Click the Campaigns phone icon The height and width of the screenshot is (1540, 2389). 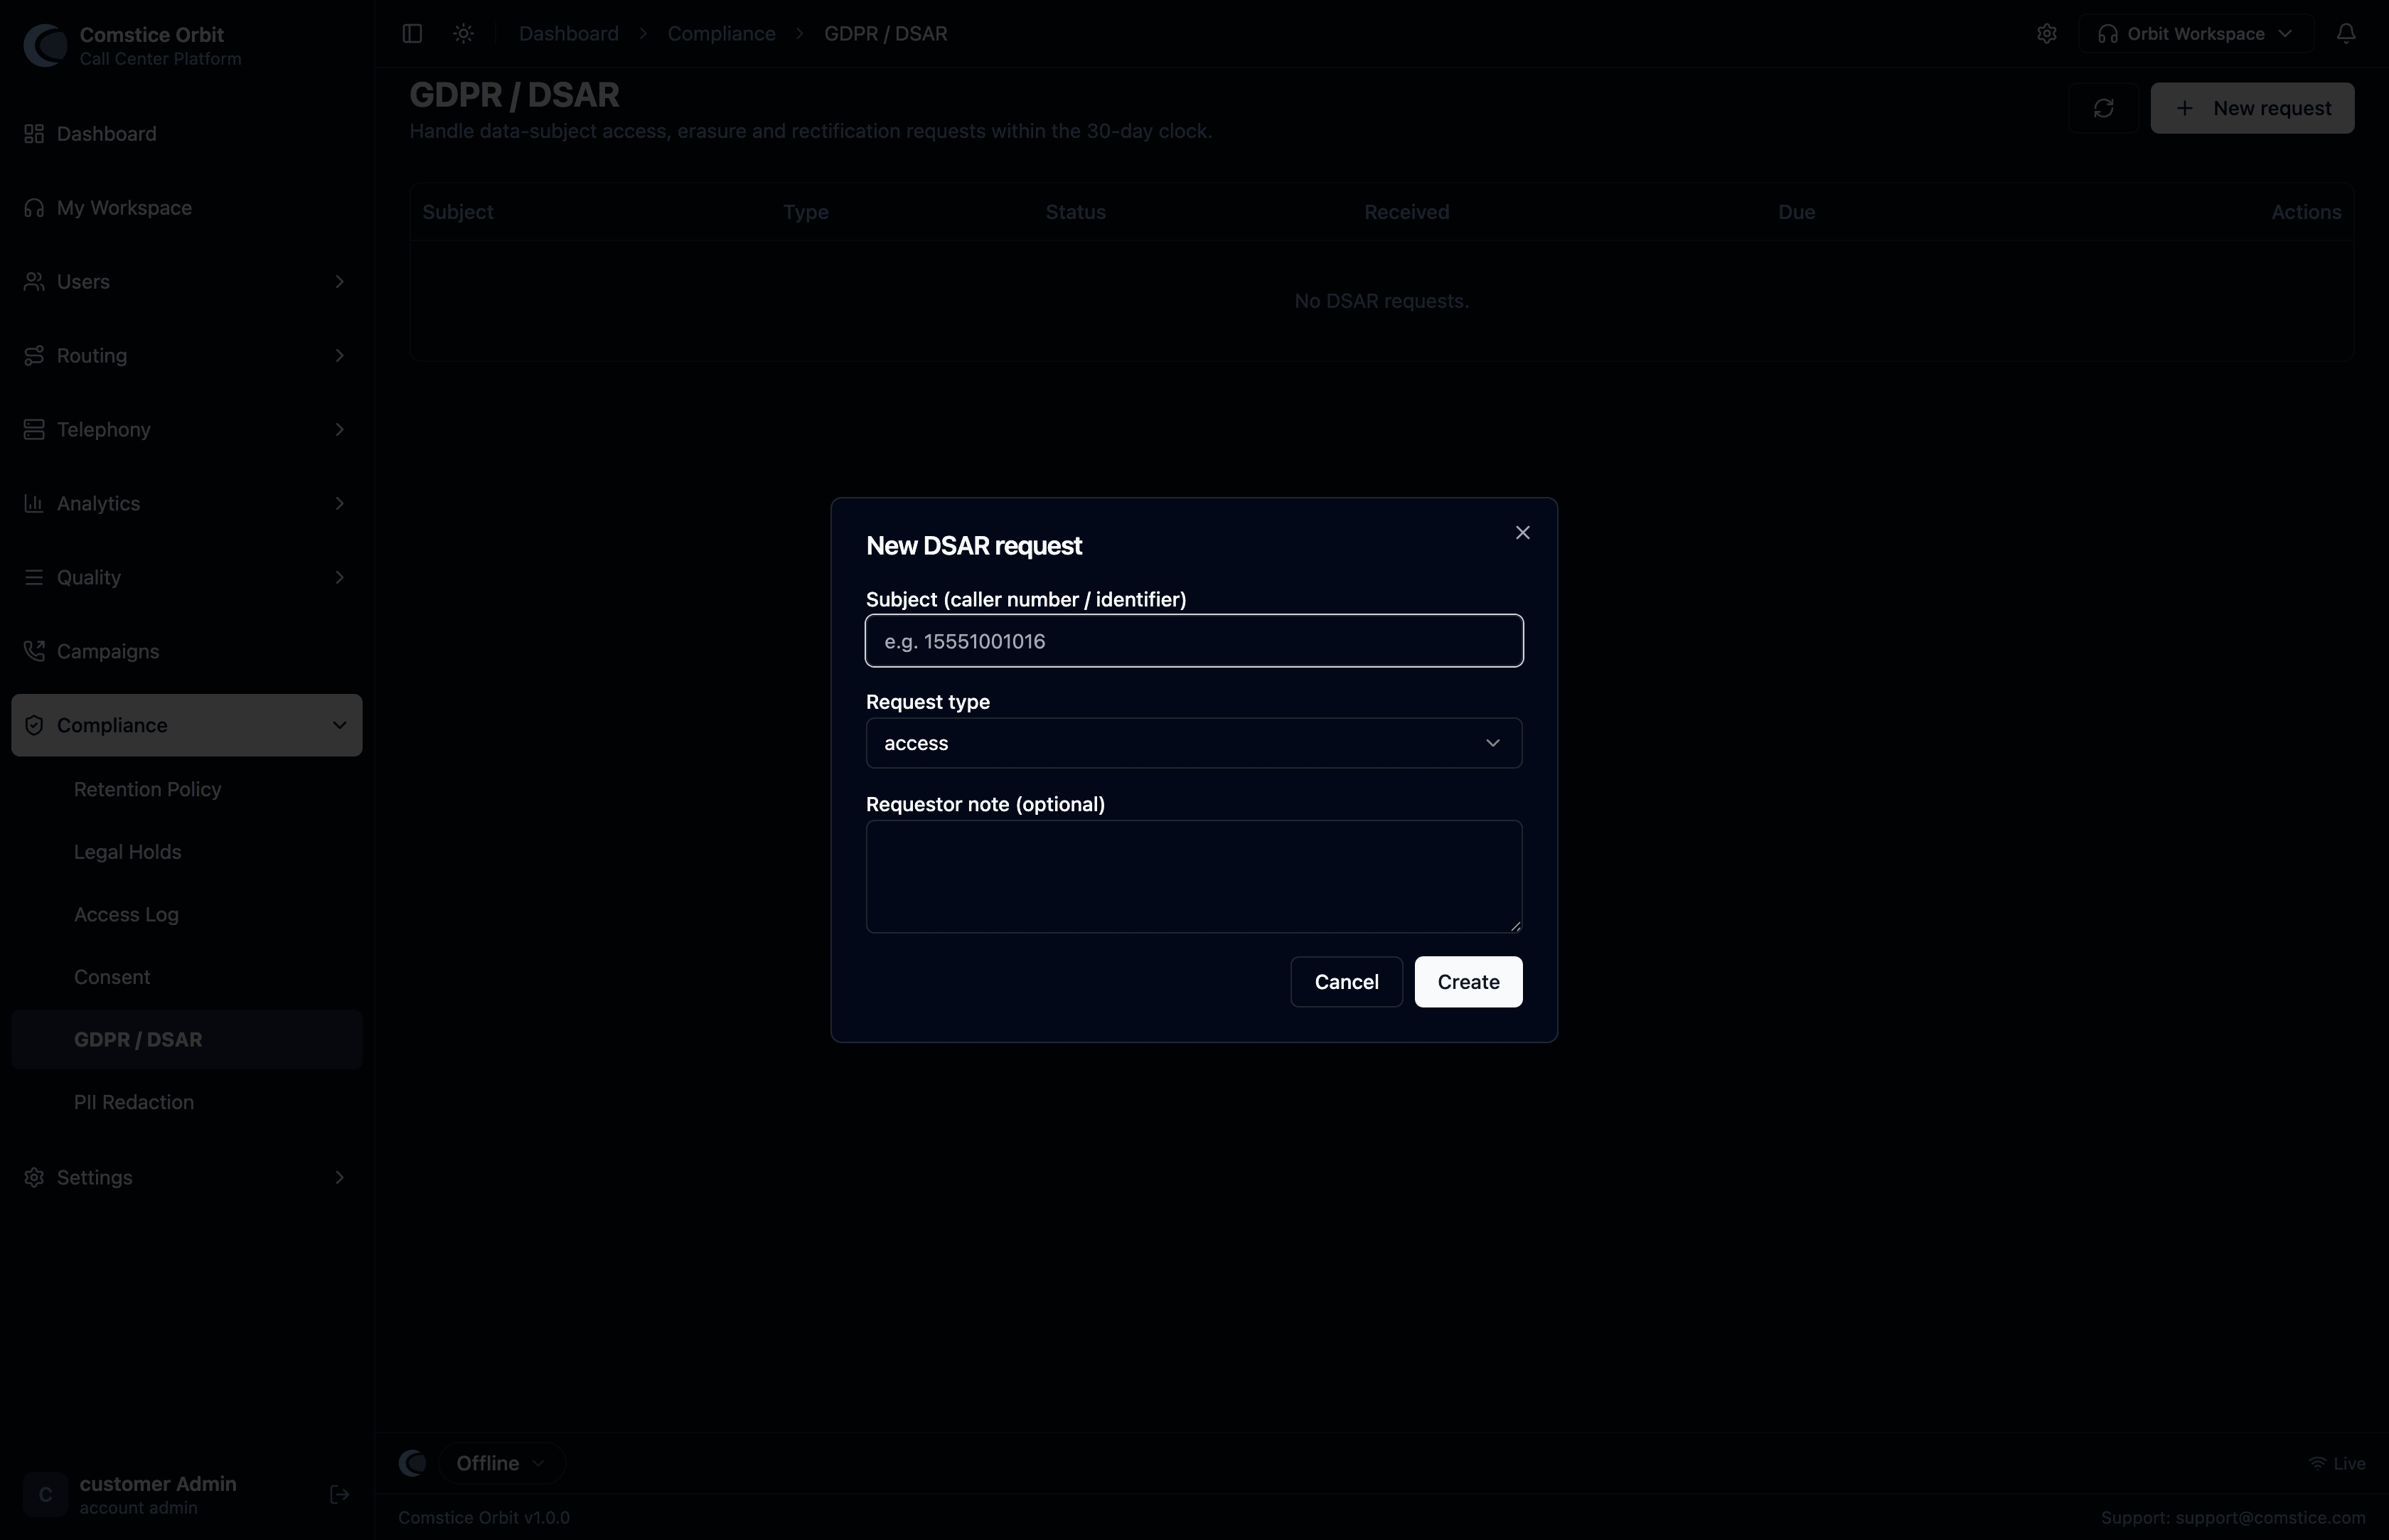[x=34, y=652]
